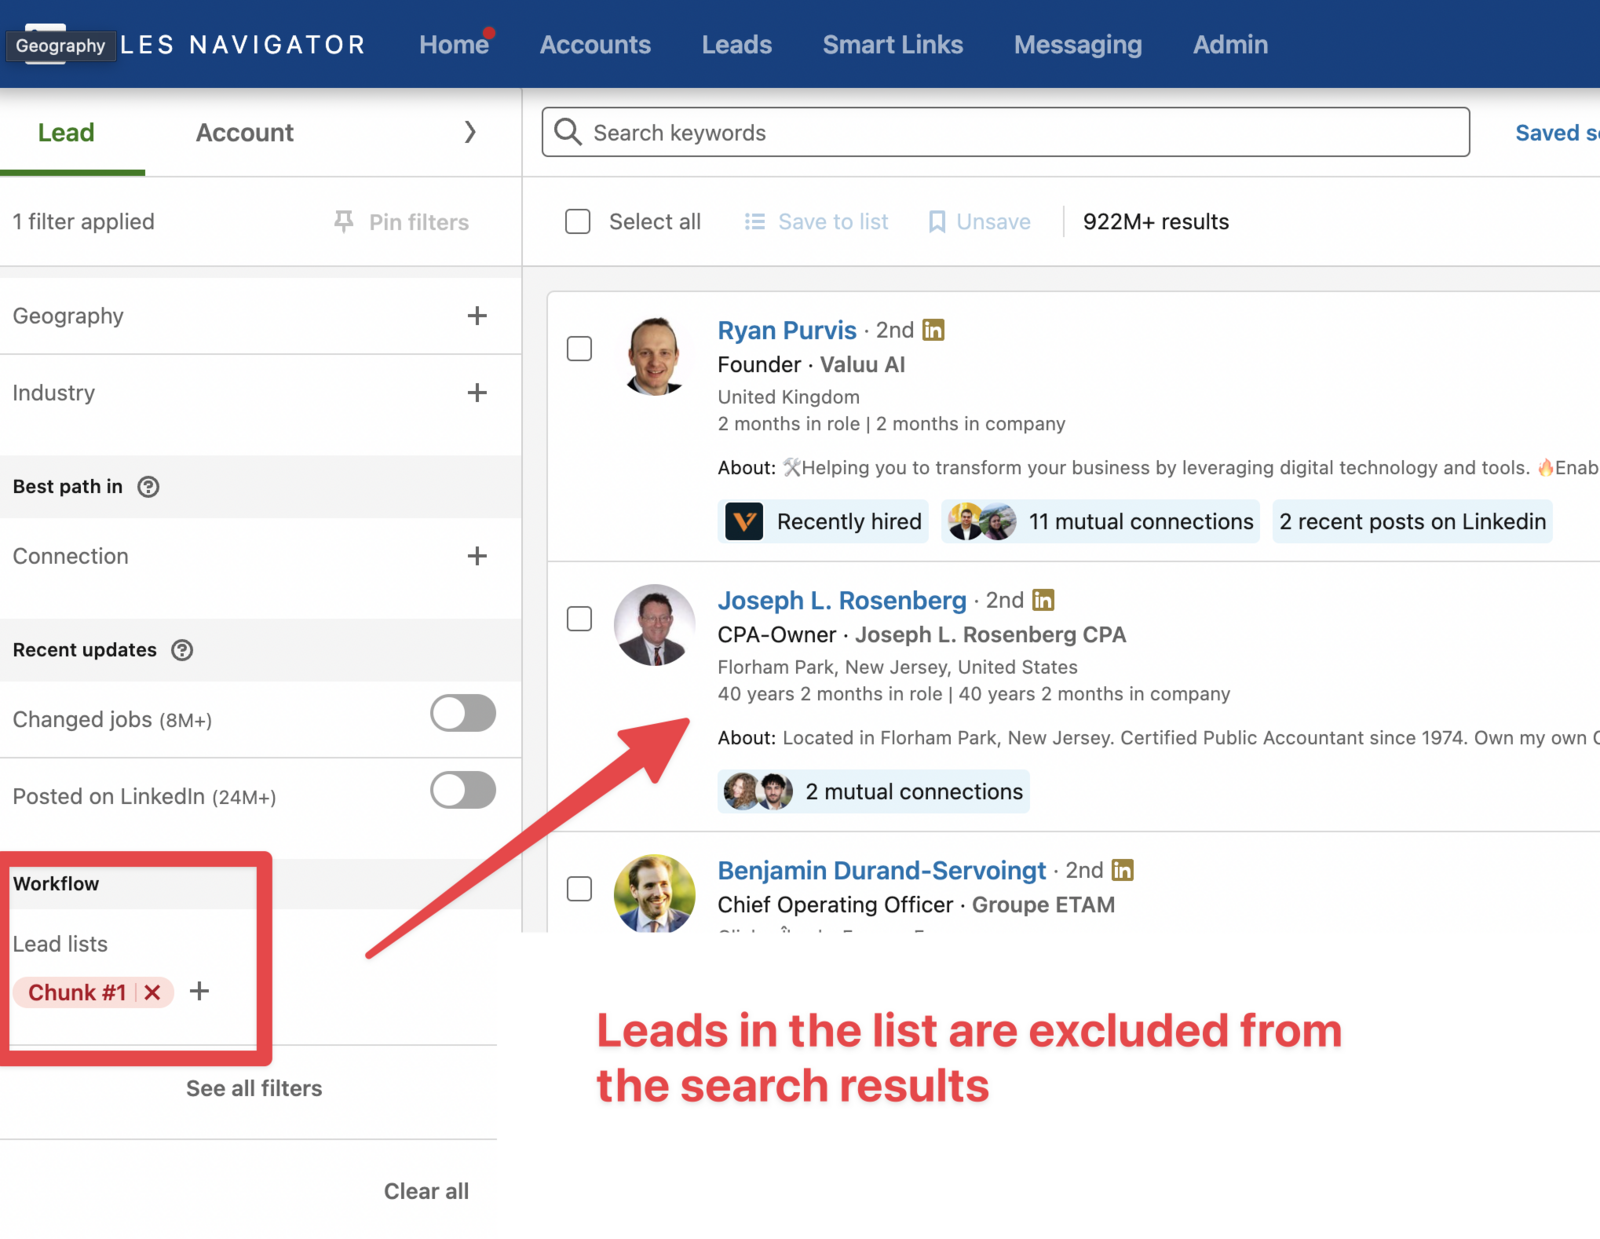The width and height of the screenshot is (1600, 1239).
Task: Click the Unsave button
Action: pyautogui.click(x=980, y=222)
